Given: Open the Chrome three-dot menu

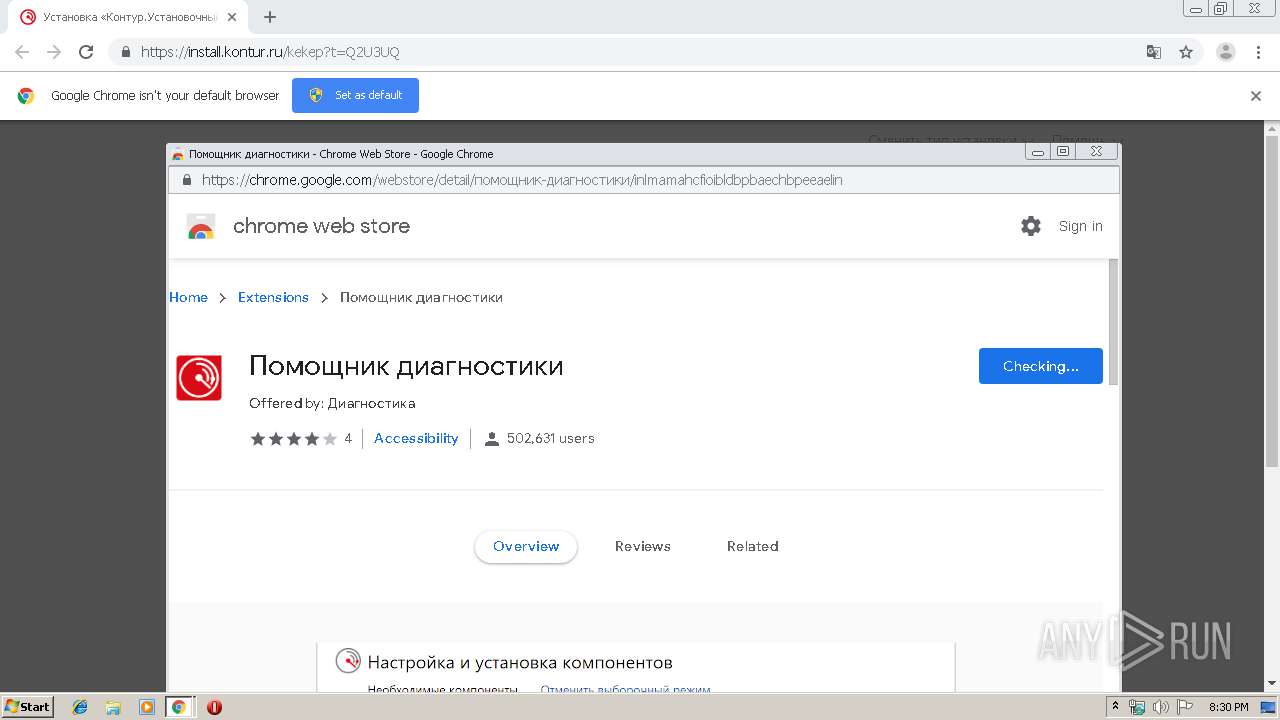Looking at the screenshot, I should tap(1258, 52).
